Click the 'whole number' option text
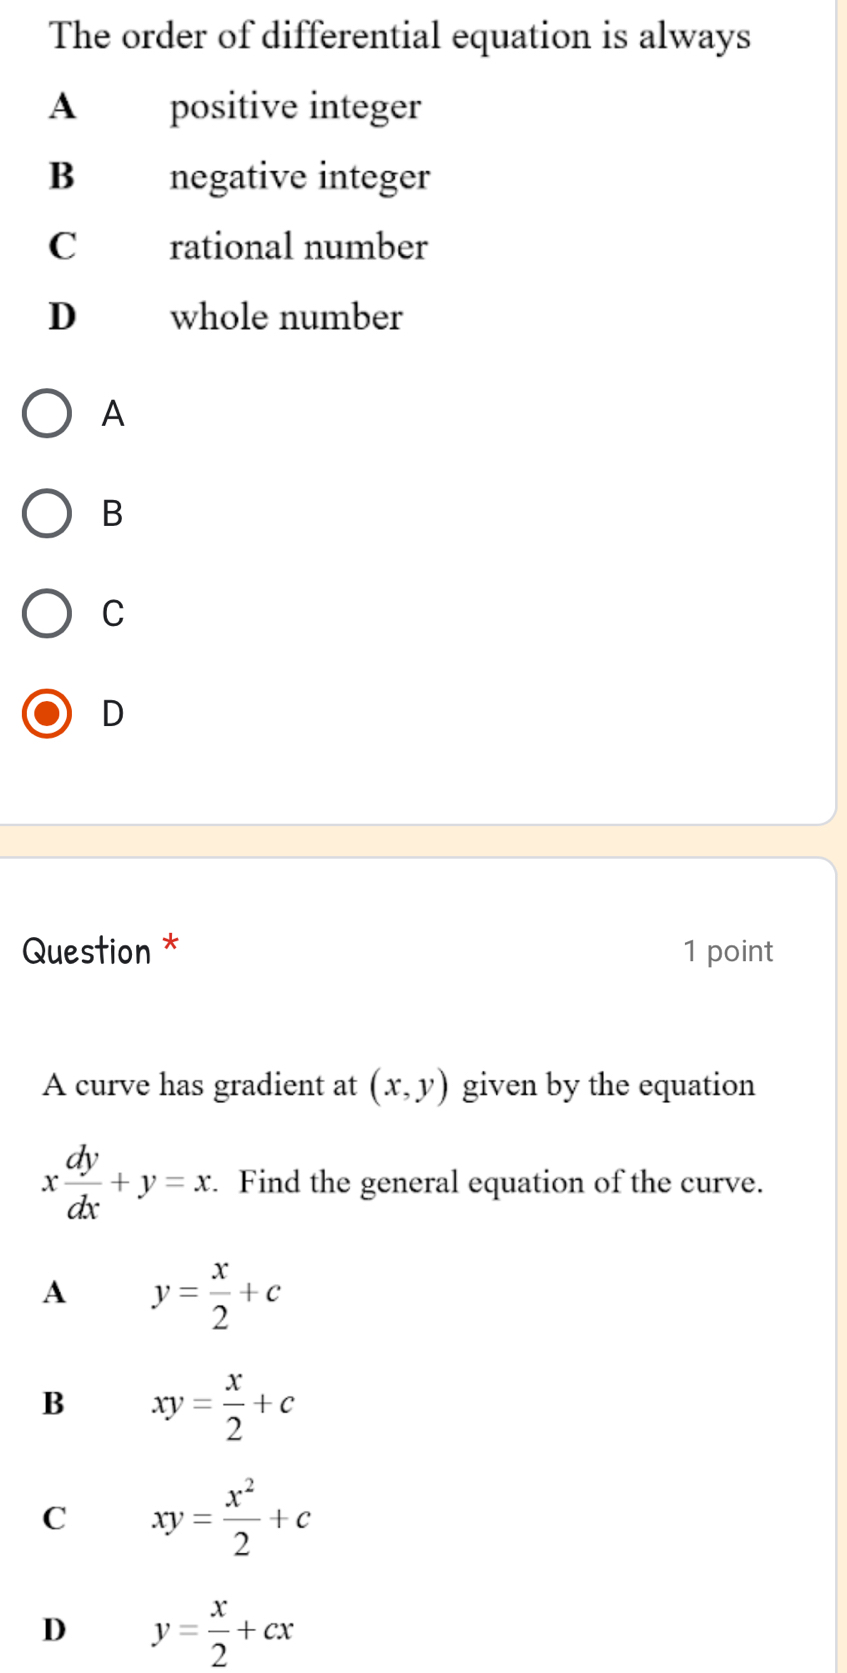 pos(286,318)
